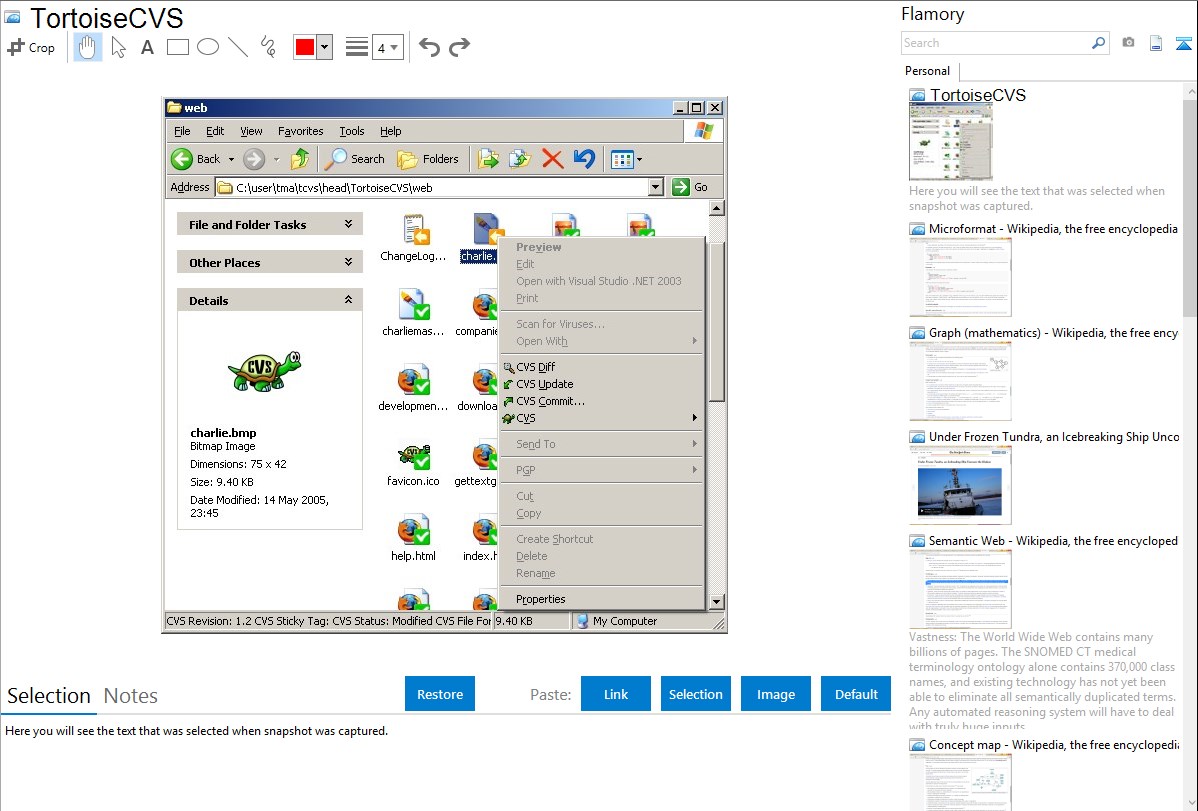Open the Personal tab
1198x811 pixels.
click(x=927, y=71)
